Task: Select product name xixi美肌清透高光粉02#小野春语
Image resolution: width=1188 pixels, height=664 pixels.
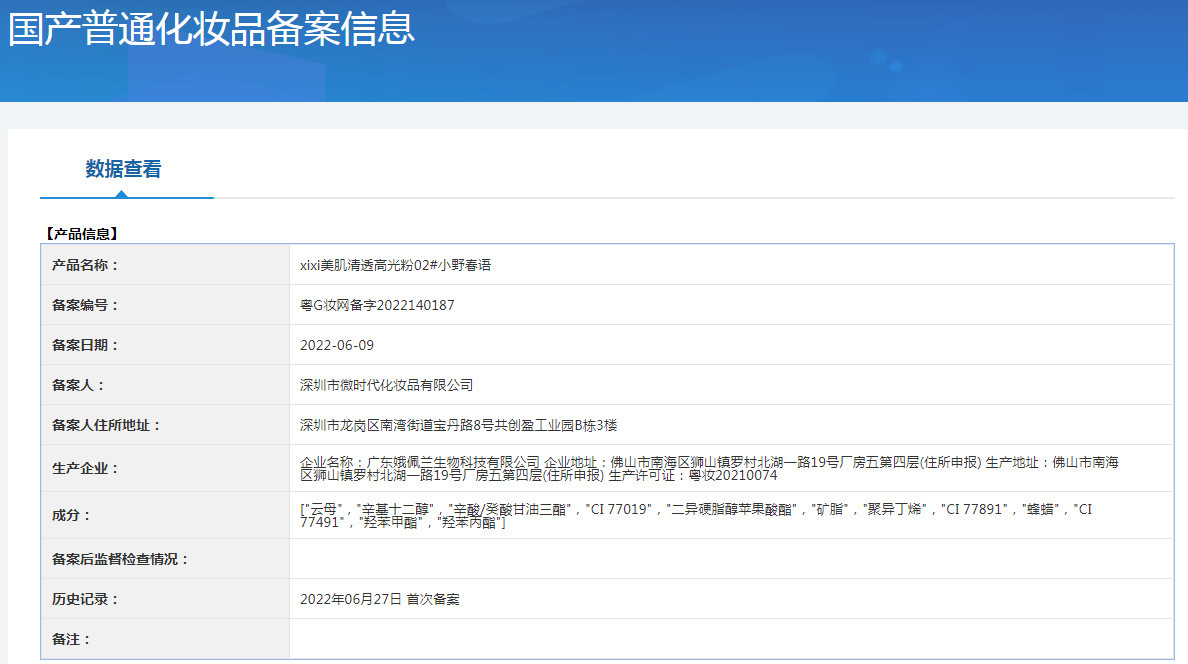Action: (395, 265)
